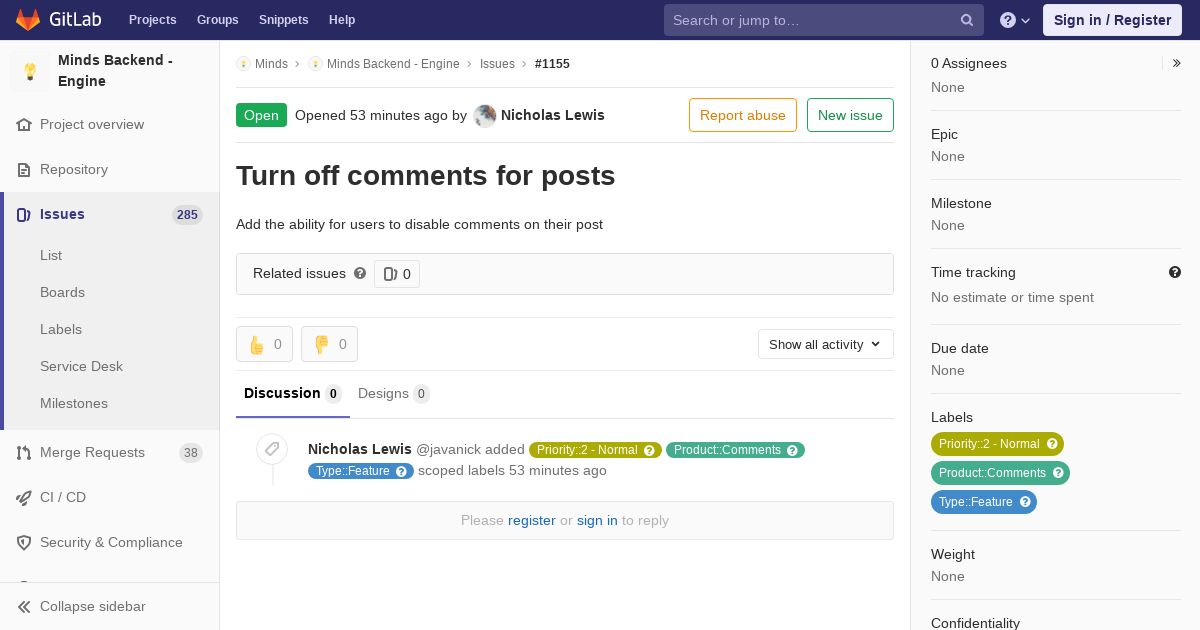Click the Report abuse button
Image resolution: width=1200 pixels, height=630 pixels.
click(743, 115)
